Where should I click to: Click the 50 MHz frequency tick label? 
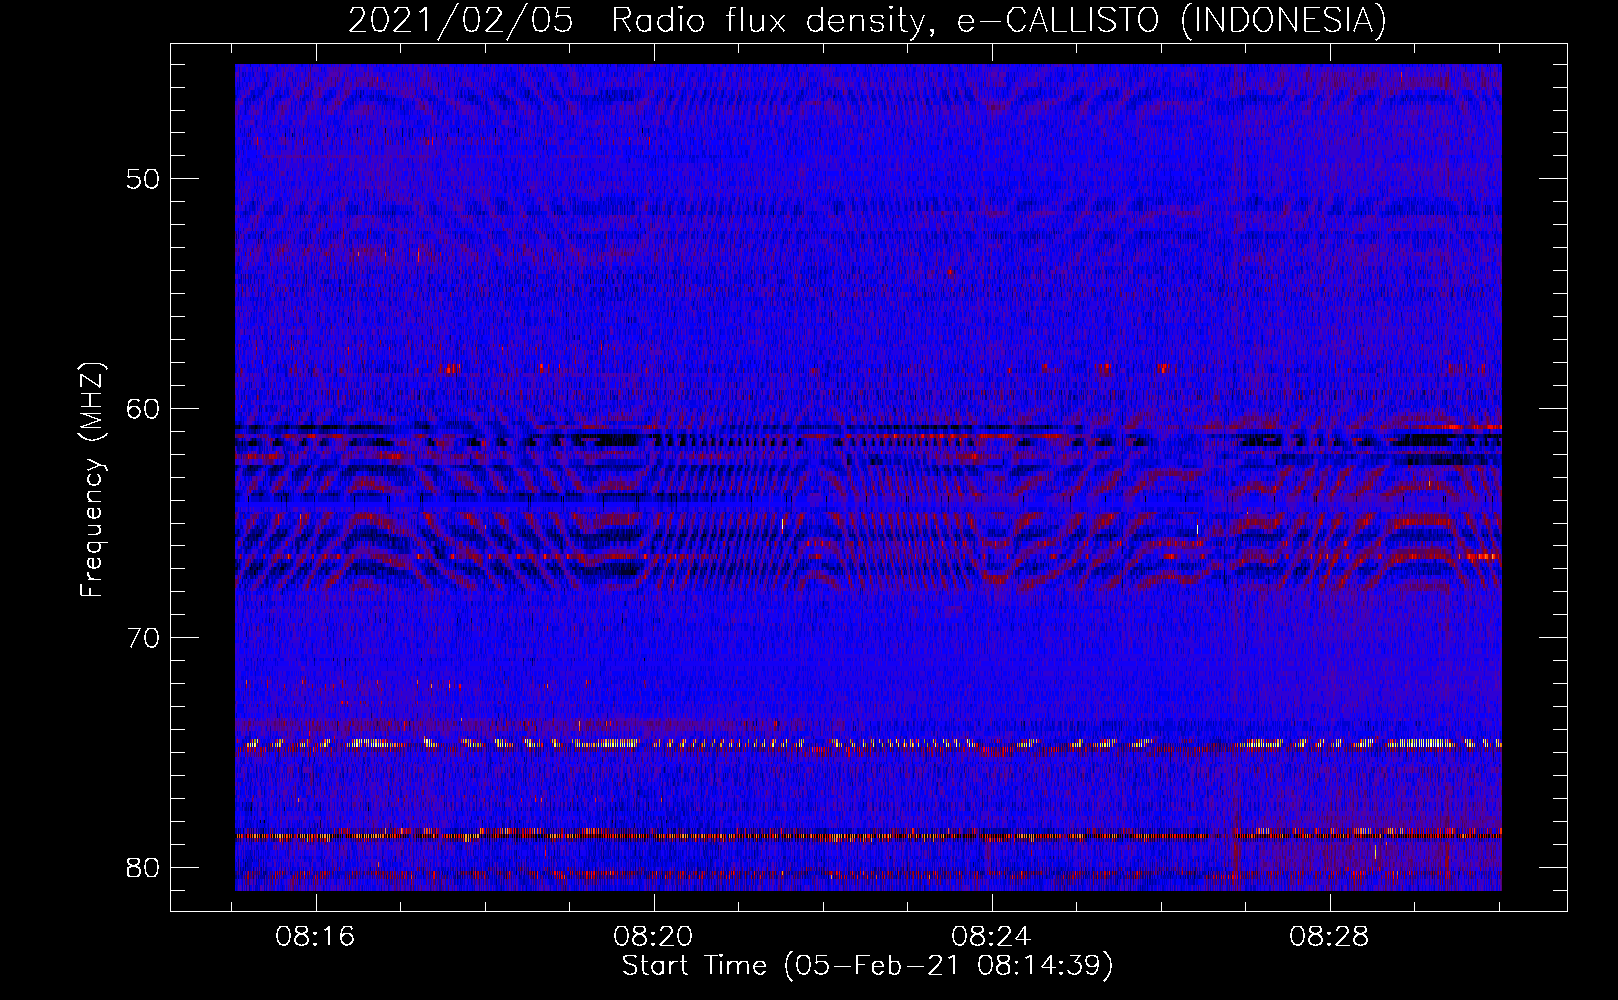[x=144, y=179]
